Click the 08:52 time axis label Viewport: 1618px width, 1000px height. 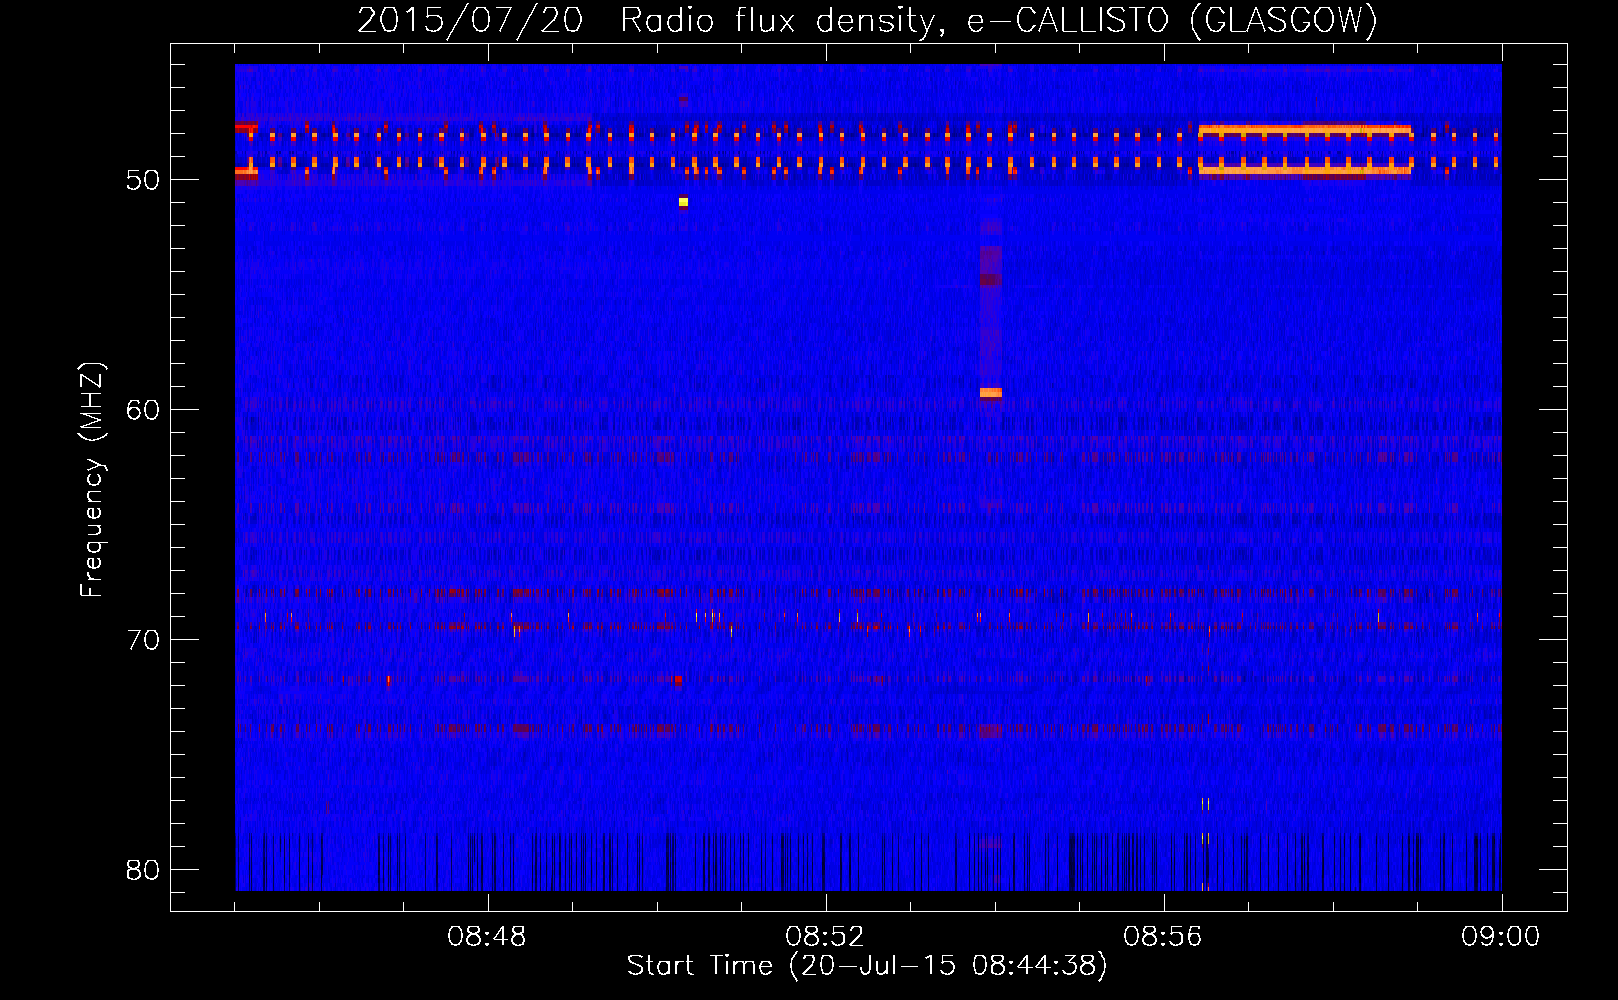[825, 937]
